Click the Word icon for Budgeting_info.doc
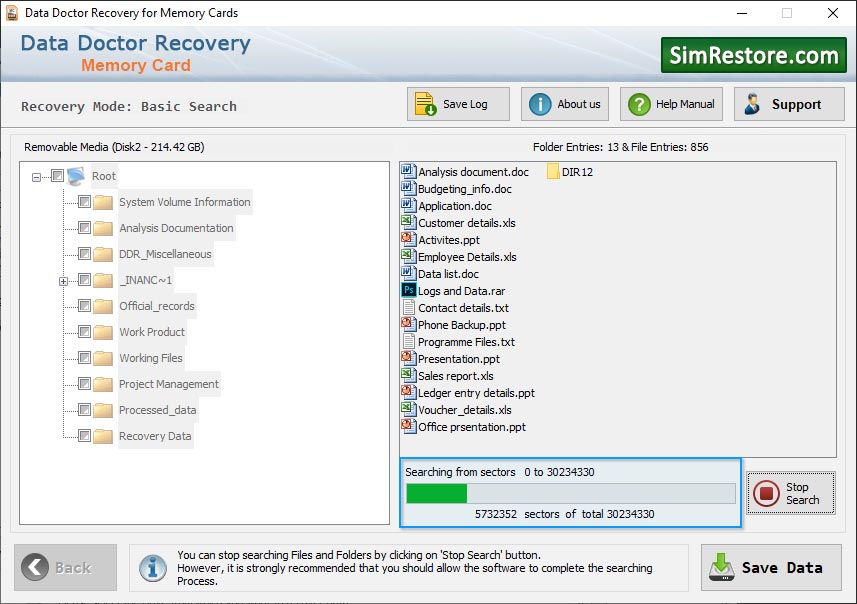Viewport: 857px width, 604px height. 408,188
